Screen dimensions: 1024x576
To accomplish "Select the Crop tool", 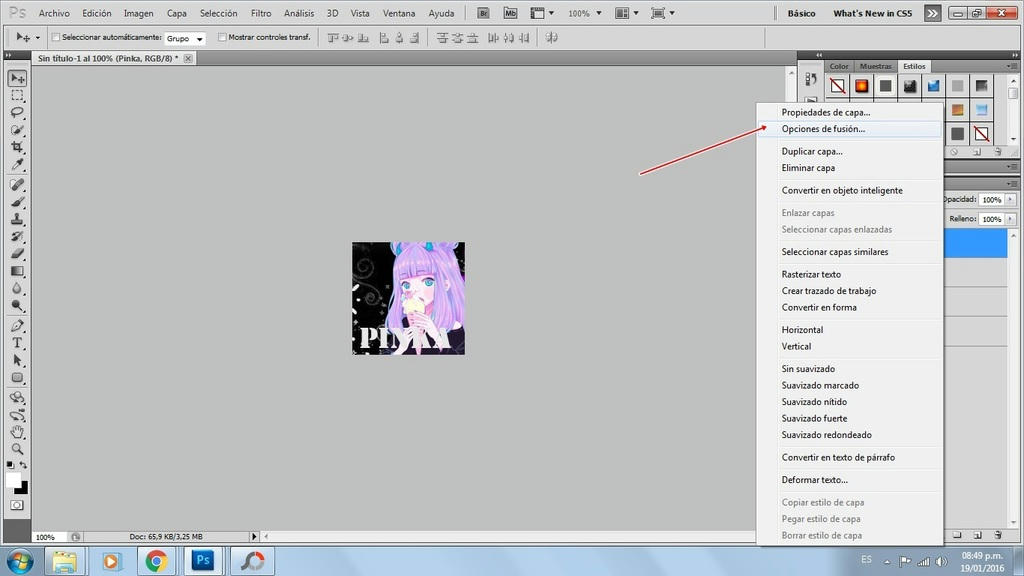I will tap(17, 147).
